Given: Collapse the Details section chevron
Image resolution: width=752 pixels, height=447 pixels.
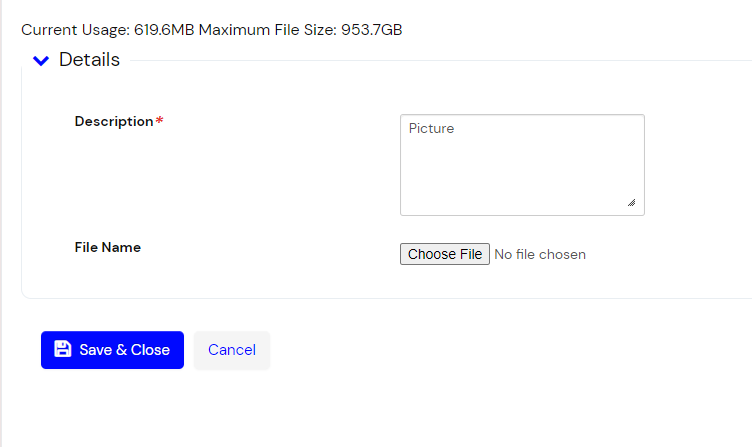Looking at the screenshot, I should pos(40,61).
